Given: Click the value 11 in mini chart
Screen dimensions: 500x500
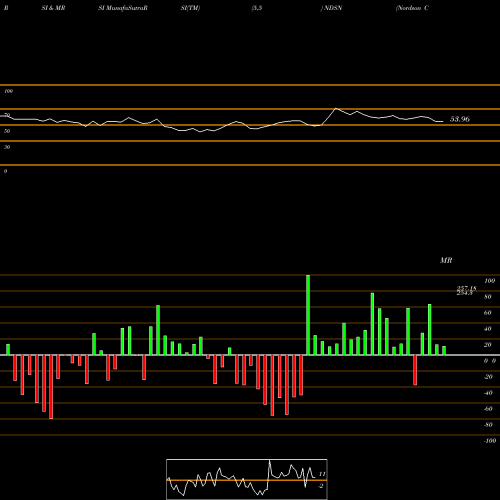Looking at the screenshot, I should [x=322, y=474].
